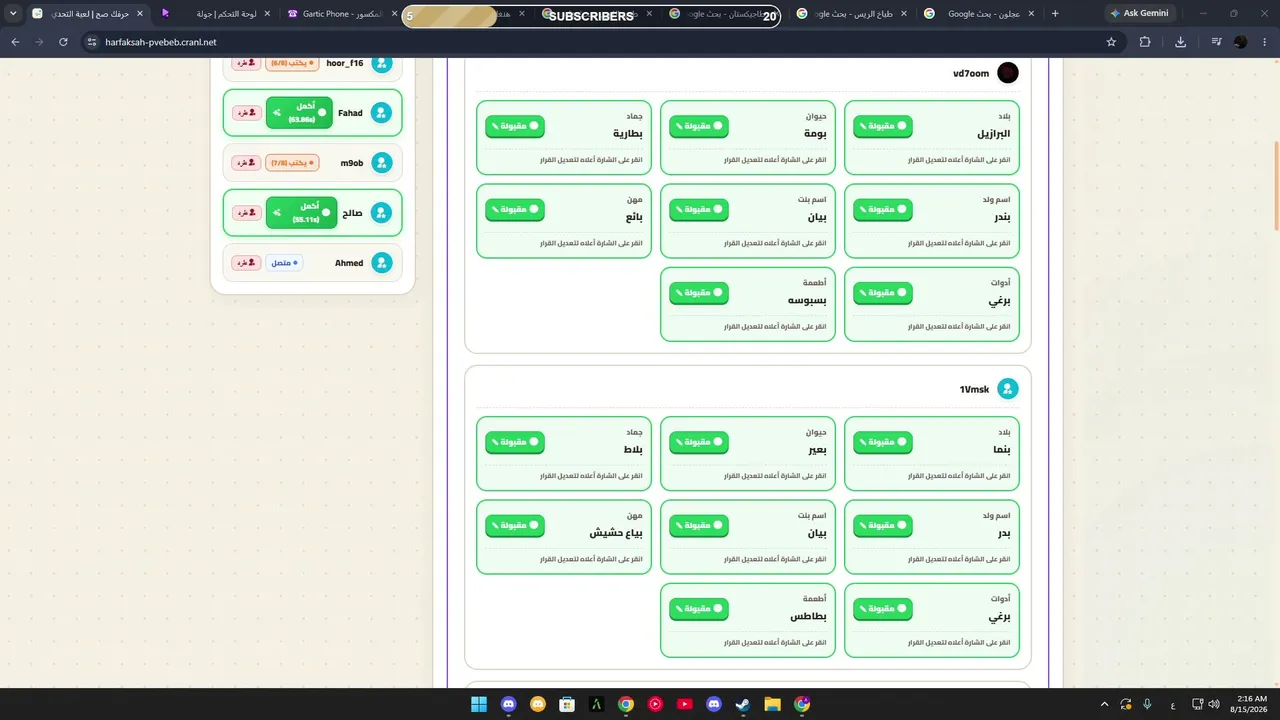
Task: Open the clock and date in taskbar
Action: [1251, 704]
